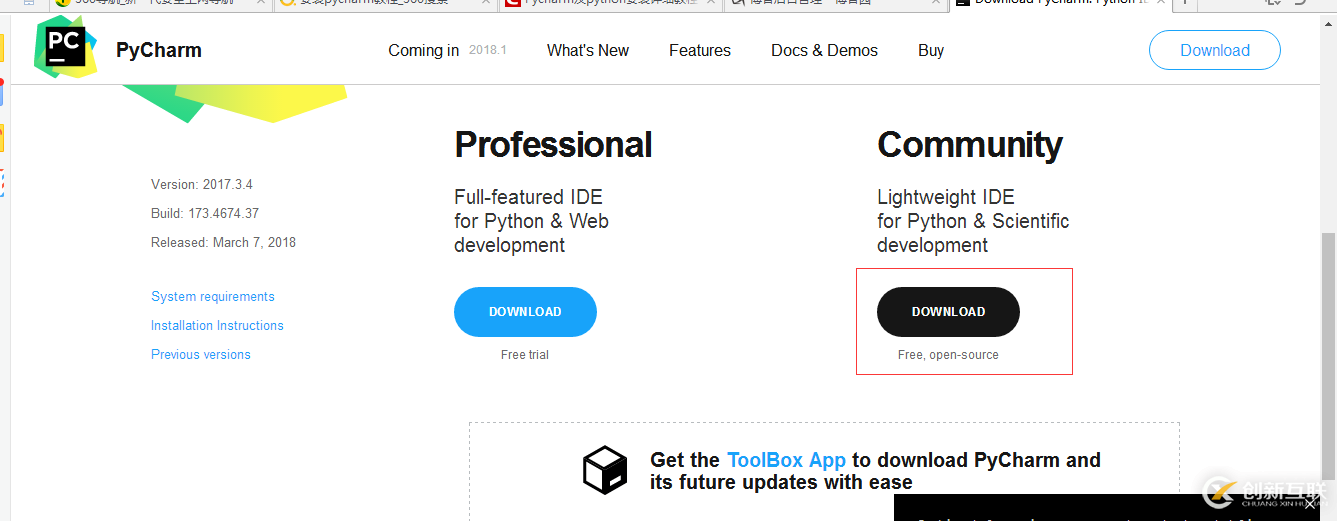Viewport: 1337px width, 521px height.
Task: Click the 'Released: March 7, 2018' text
Action: click(224, 243)
